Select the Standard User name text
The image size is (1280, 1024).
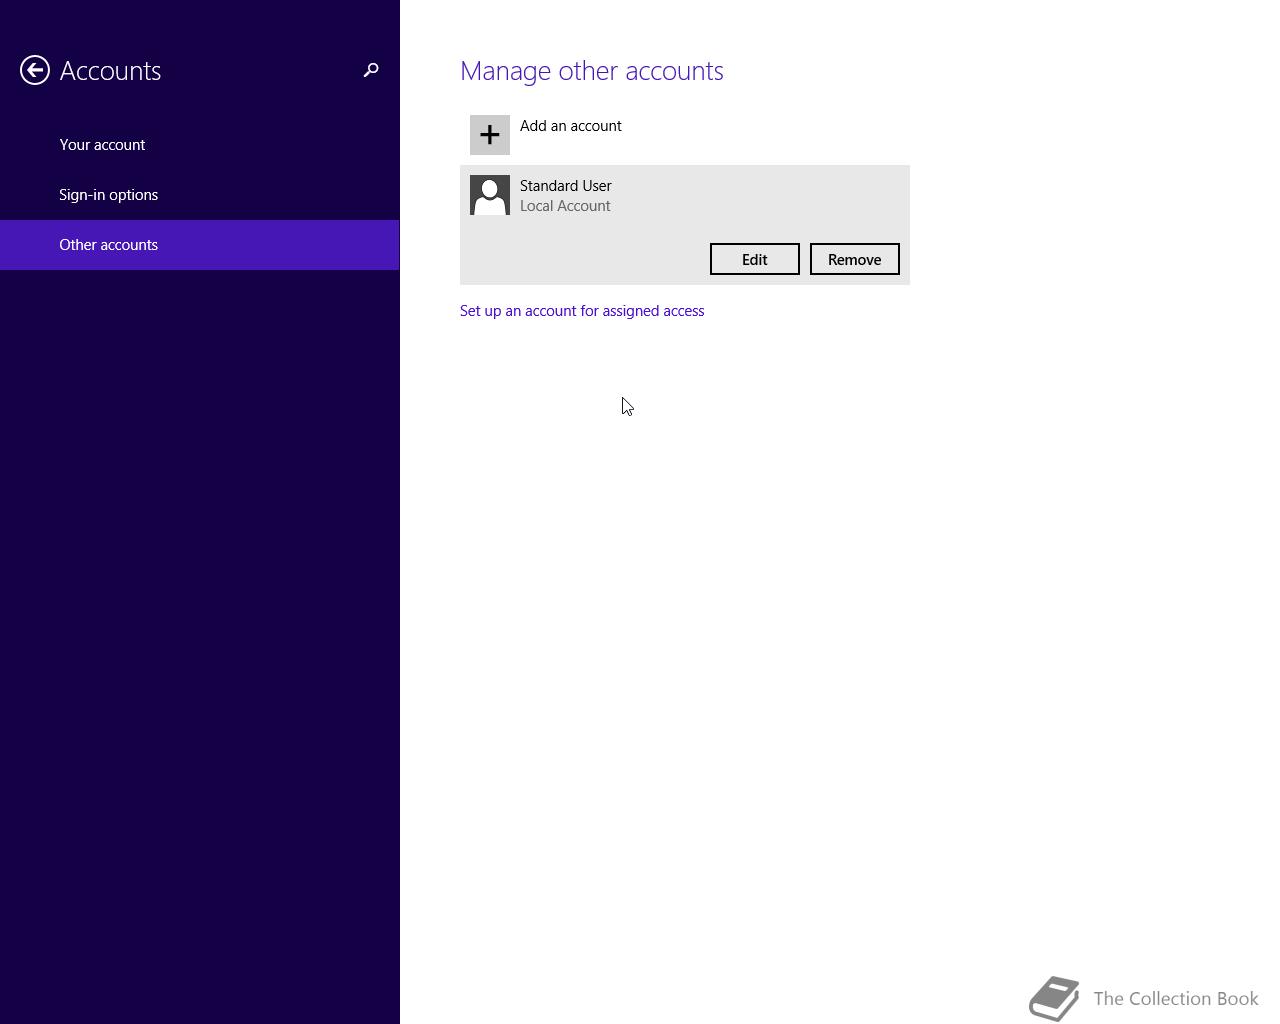(566, 186)
